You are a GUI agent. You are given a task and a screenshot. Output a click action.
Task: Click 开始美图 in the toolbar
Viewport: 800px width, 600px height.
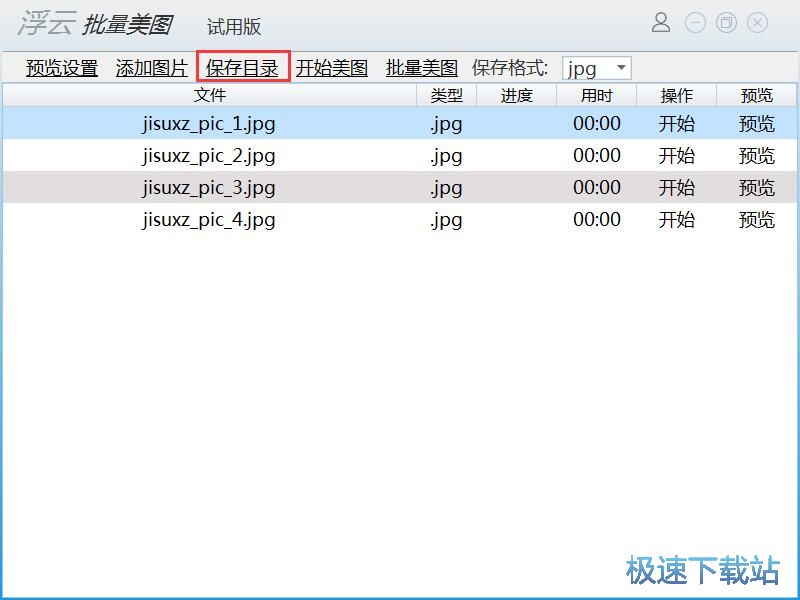coord(332,68)
